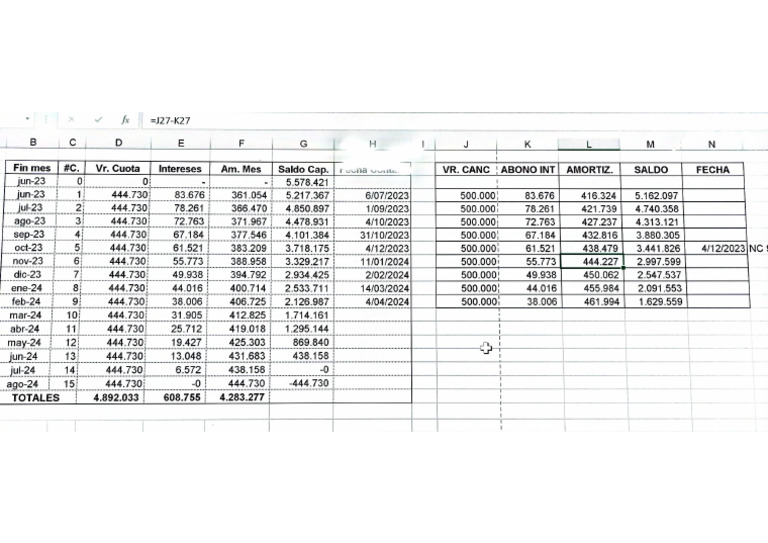768x543 pixels.
Task: Click the 'Saldo Cap.' header cell
Action: pos(303,169)
